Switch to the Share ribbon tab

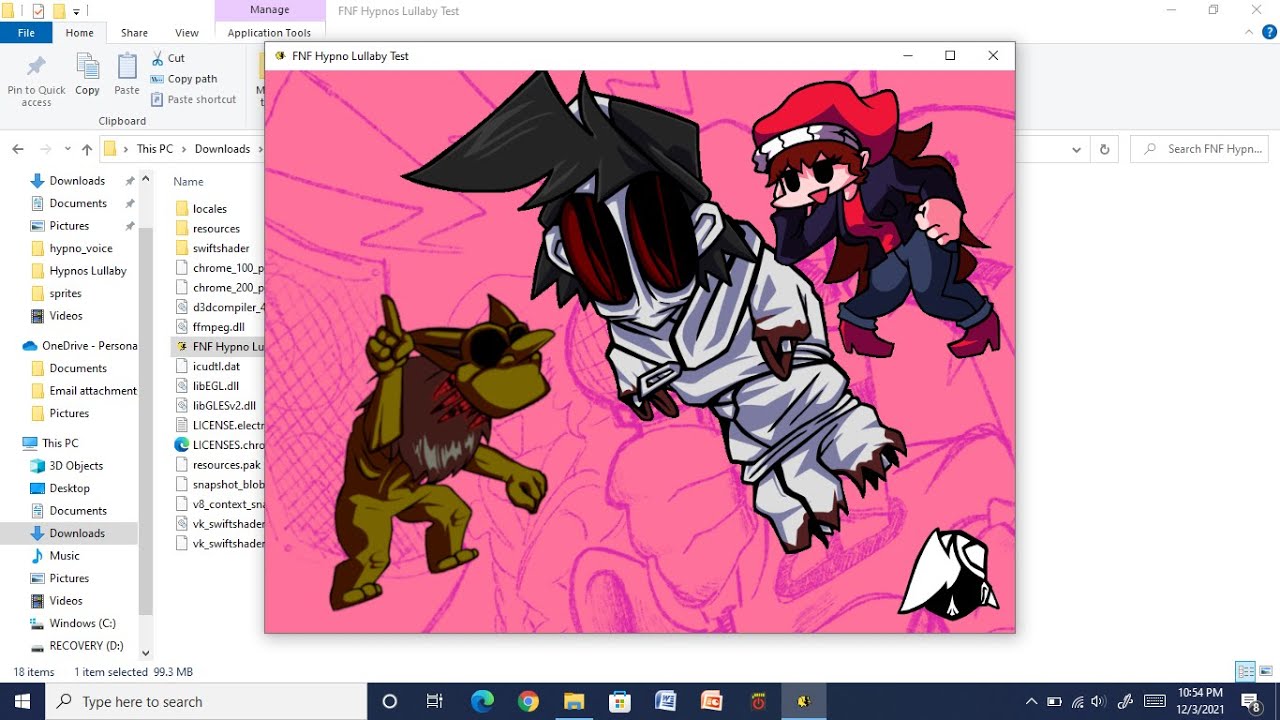[134, 33]
